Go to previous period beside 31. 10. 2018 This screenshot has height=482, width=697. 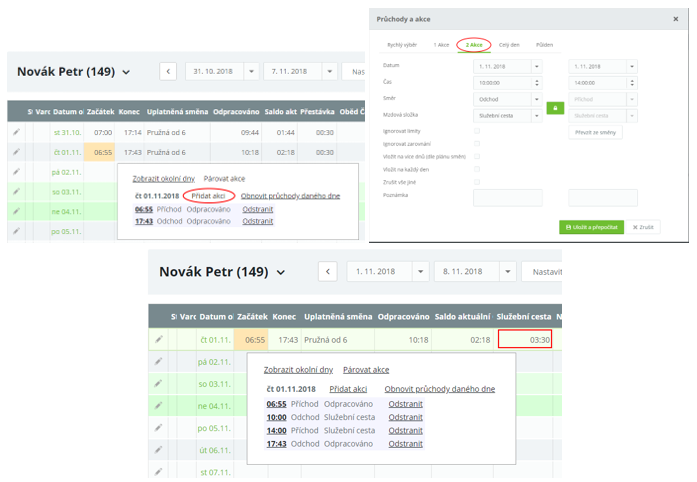[x=168, y=72]
